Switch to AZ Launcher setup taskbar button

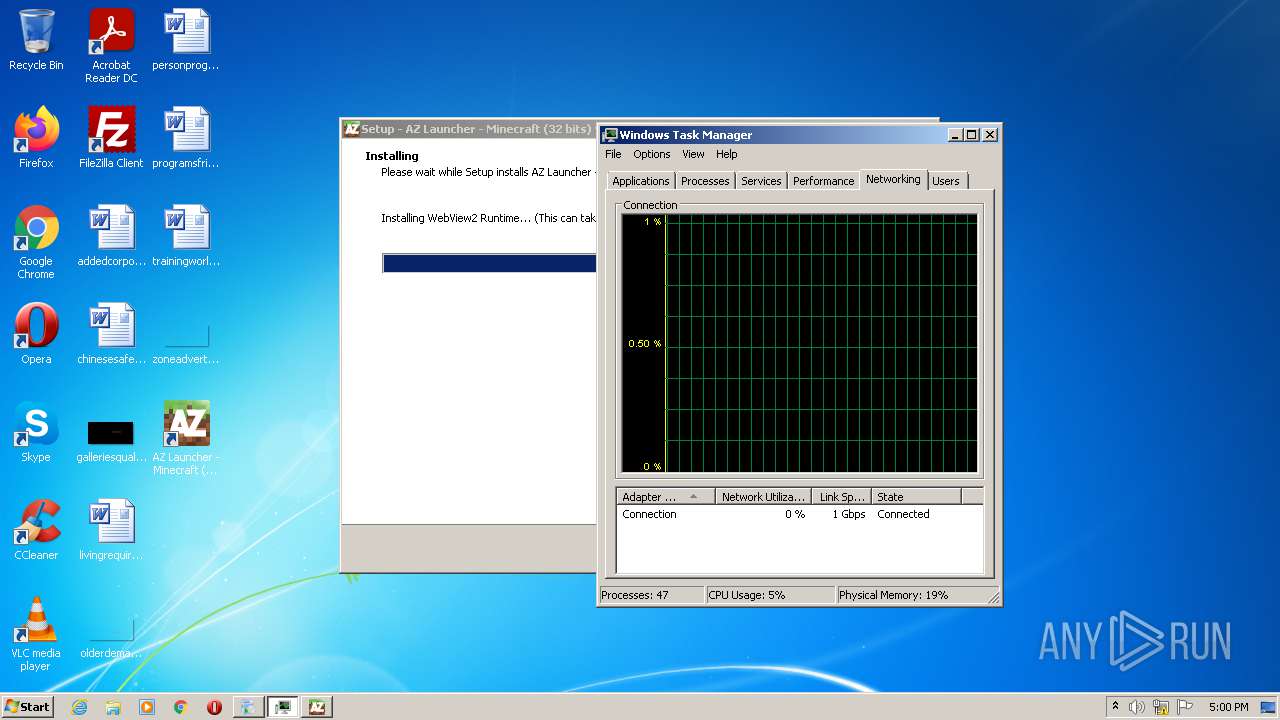pos(317,707)
